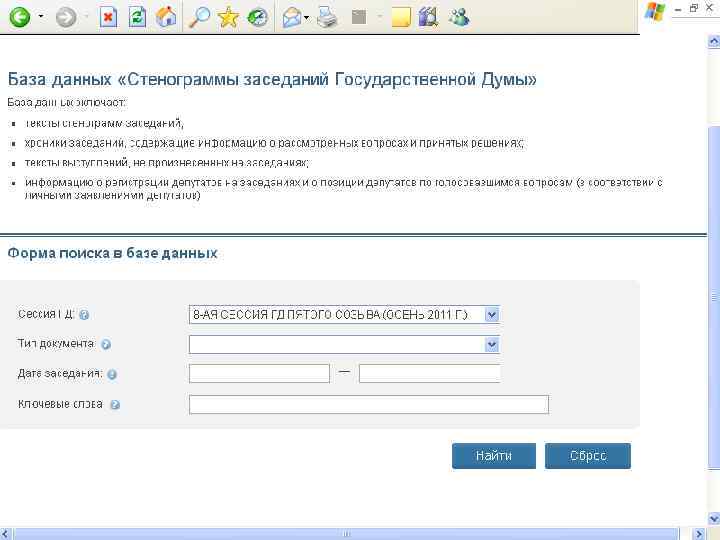The width and height of the screenshot is (720, 540).
Task: Click the Сессия ГД field label
Action: 46,314
